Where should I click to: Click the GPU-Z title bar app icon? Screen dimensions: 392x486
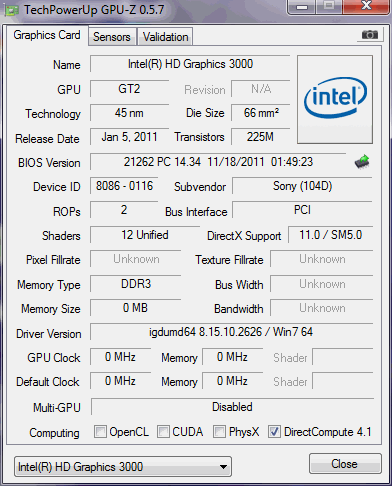click(11, 10)
